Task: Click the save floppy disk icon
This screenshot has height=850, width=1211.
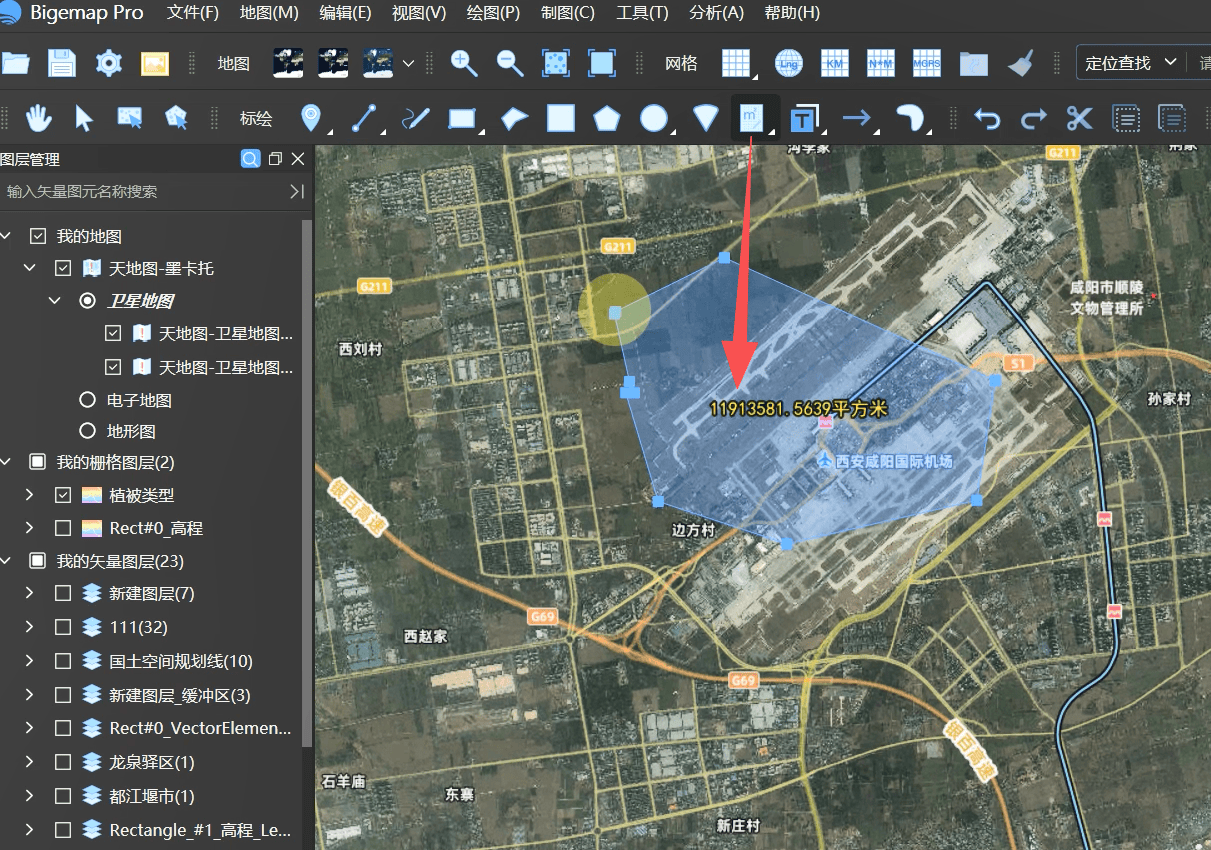Action: [x=62, y=63]
